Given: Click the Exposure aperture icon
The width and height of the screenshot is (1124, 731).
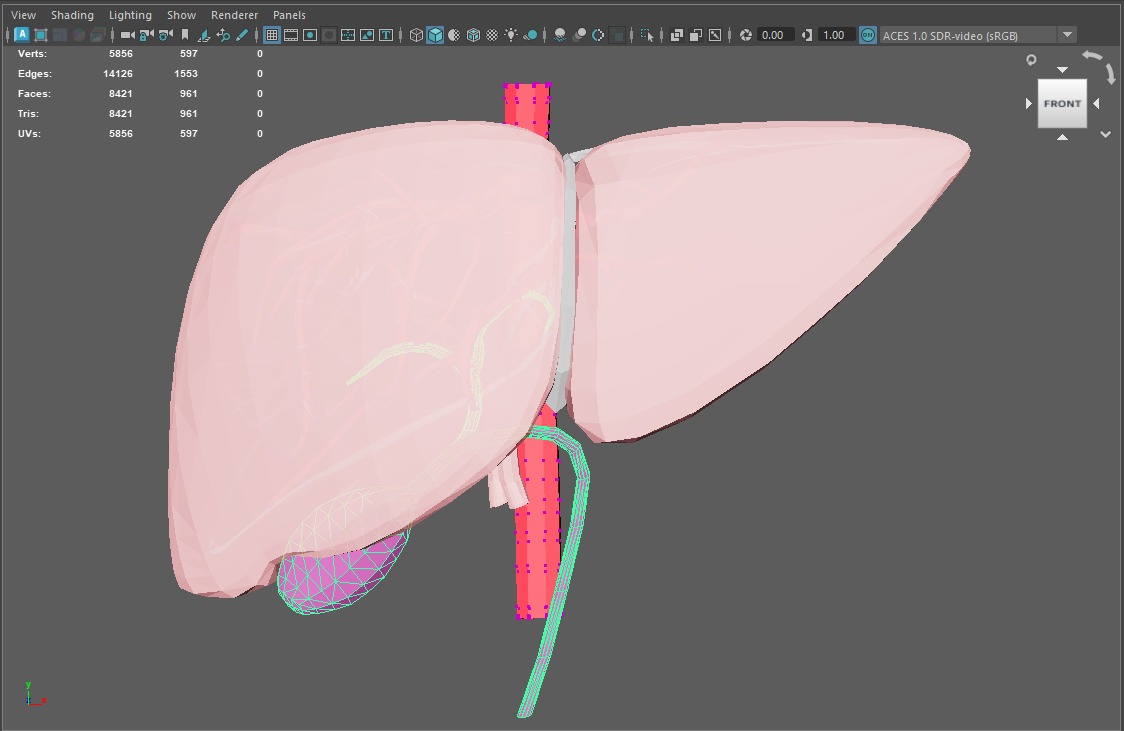Looking at the screenshot, I should [x=746, y=35].
